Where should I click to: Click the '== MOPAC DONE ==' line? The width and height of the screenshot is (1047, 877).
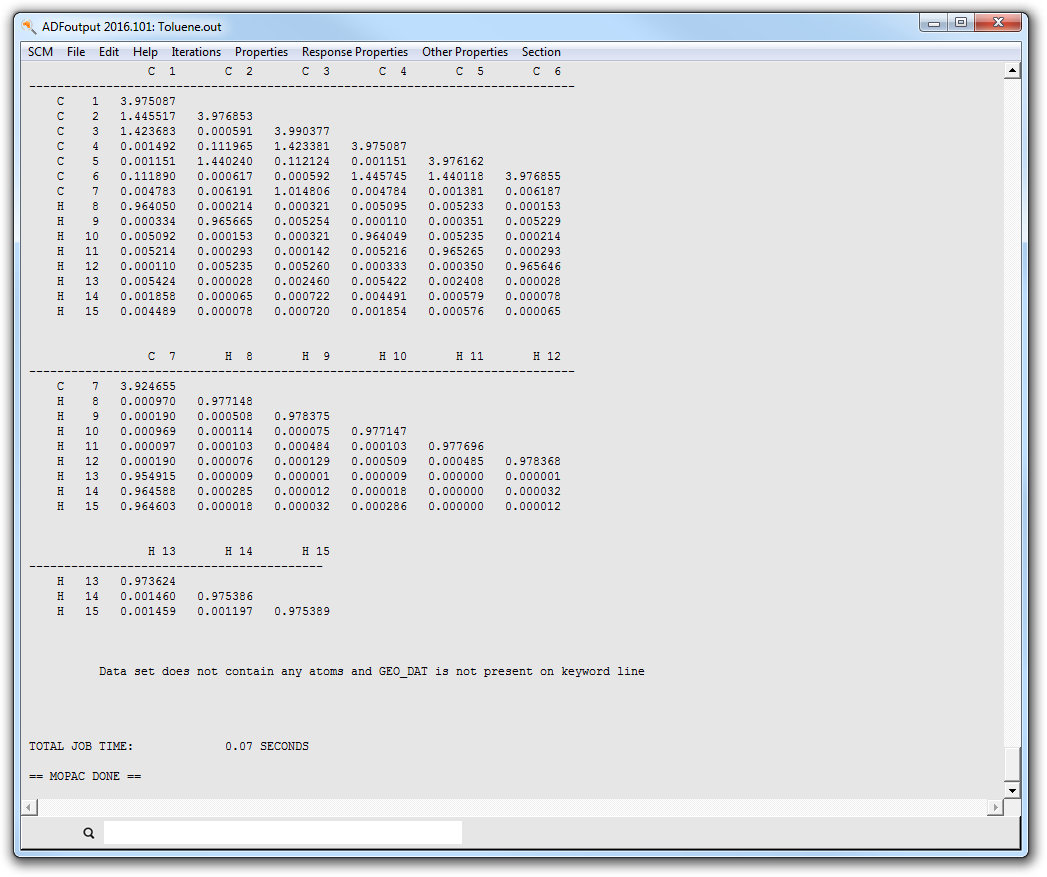coord(85,776)
